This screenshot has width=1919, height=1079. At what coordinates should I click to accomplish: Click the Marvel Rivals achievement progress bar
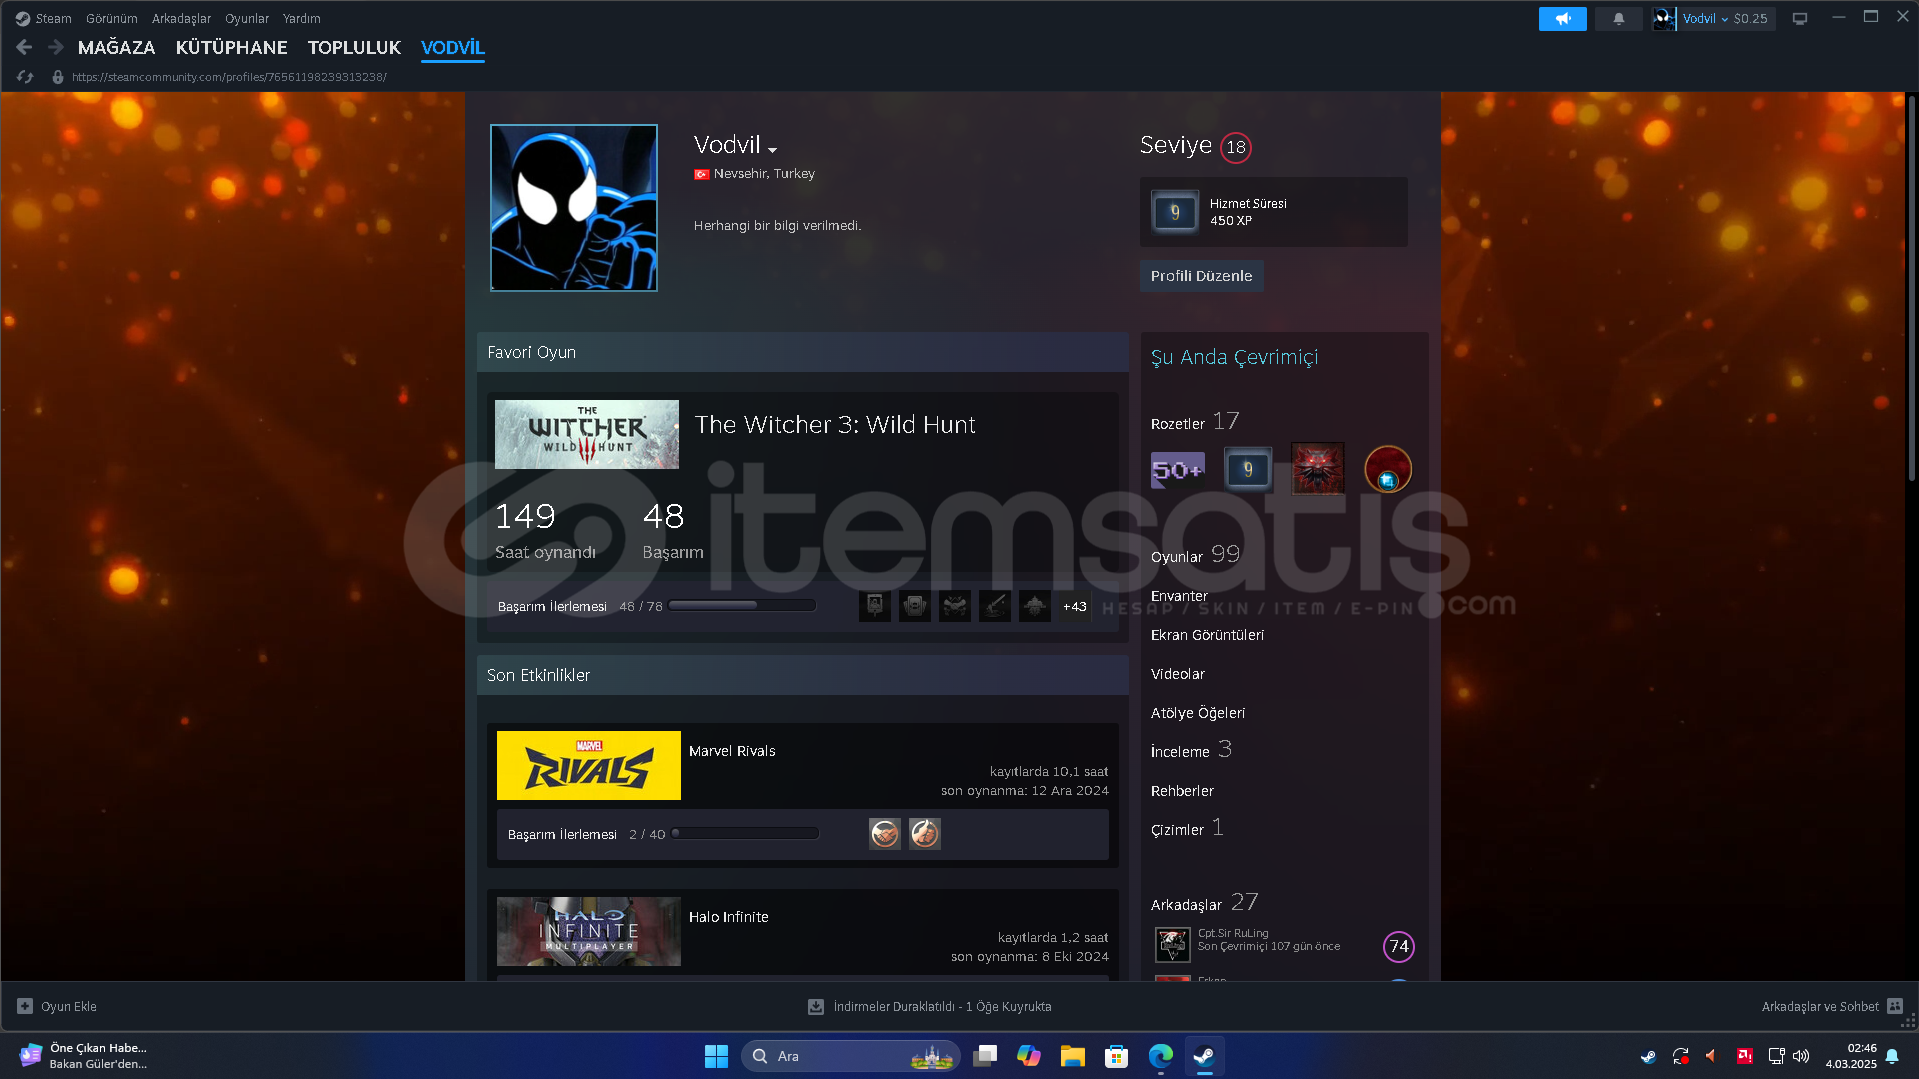tap(745, 834)
